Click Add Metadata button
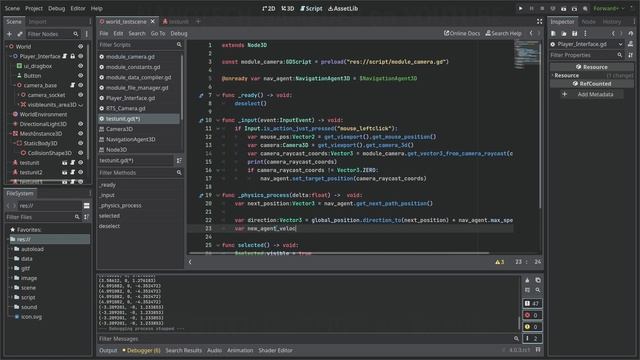Screen dimensions: 640x360 point(591,94)
